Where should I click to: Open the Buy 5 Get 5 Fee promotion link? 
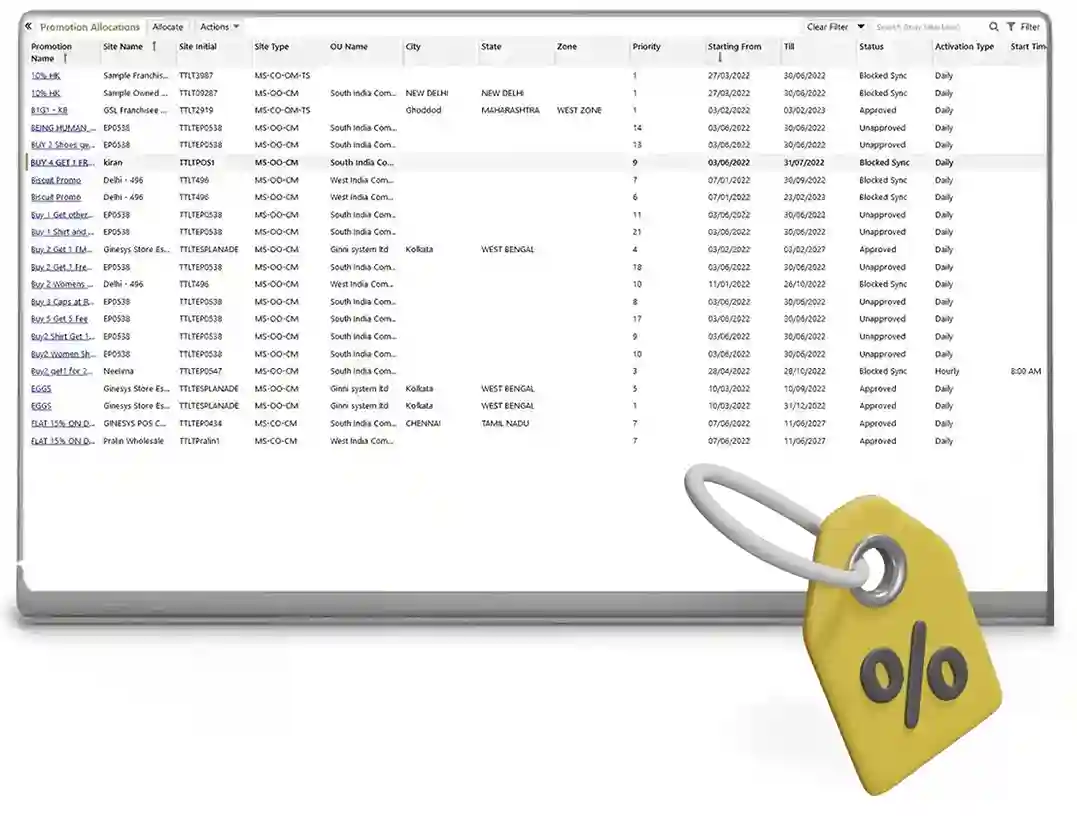coord(59,319)
